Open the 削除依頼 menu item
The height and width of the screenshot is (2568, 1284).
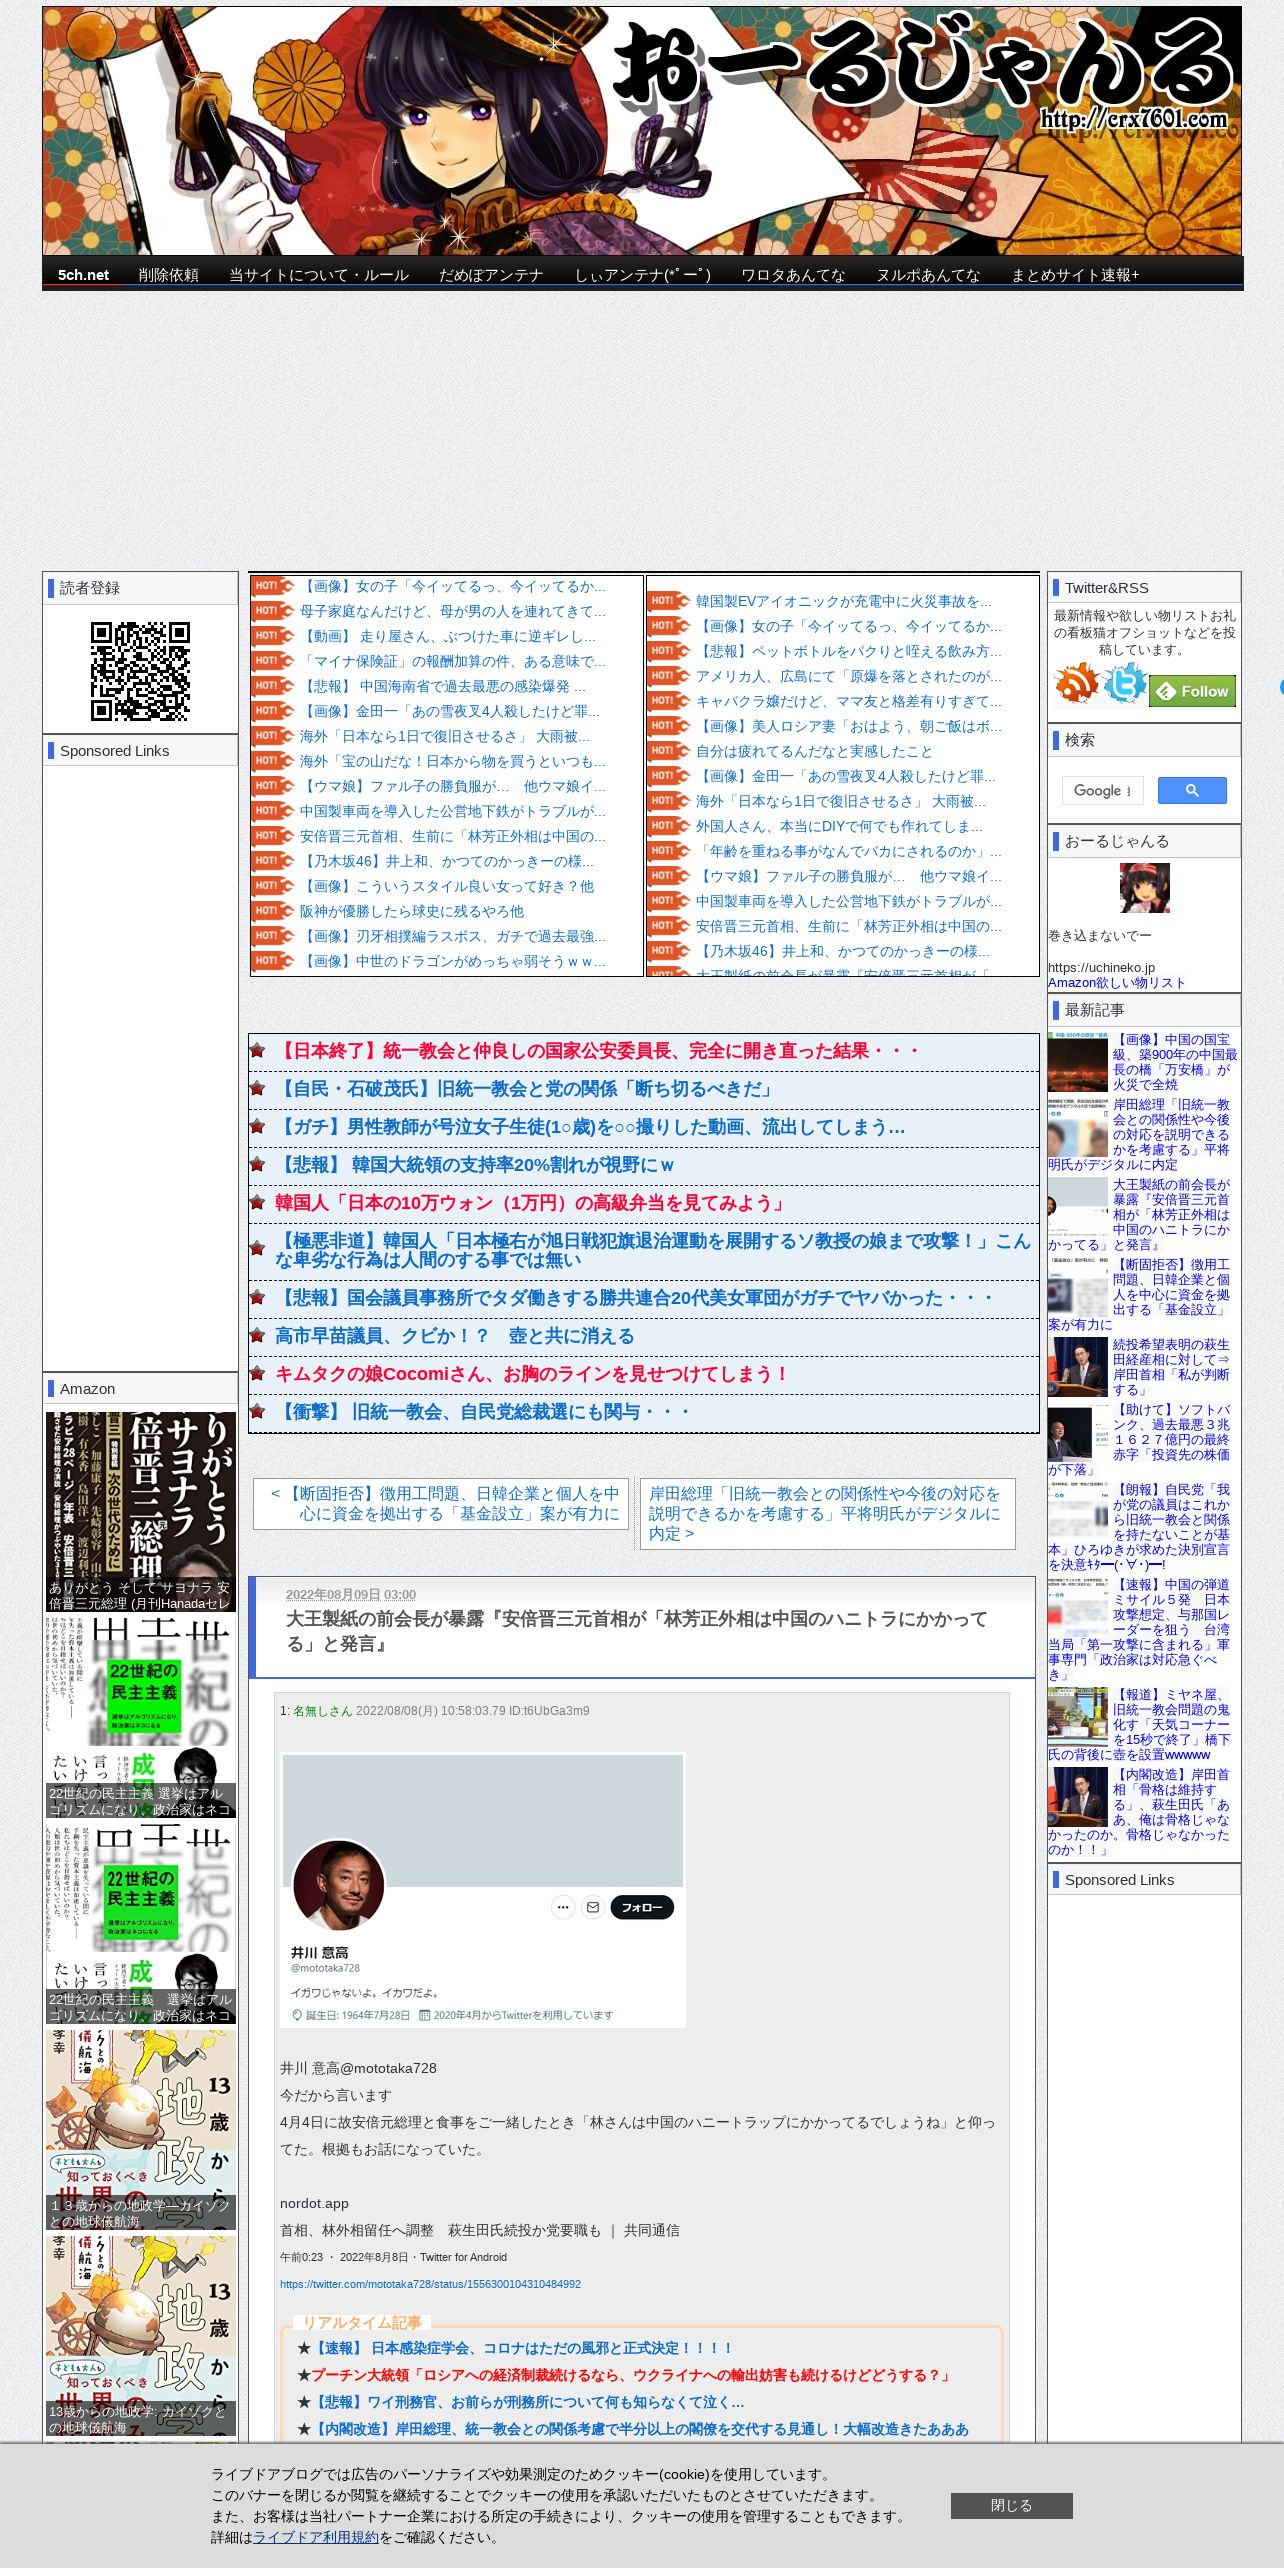[168, 275]
